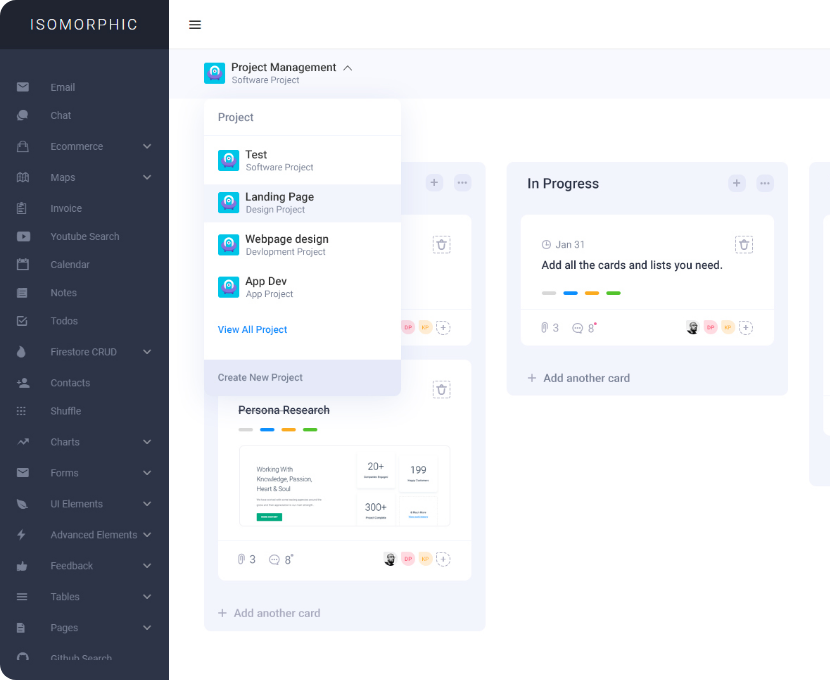The width and height of the screenshot is (830, 680).
Task: Click orange label on In Progress card
Action: pos(592,293)
